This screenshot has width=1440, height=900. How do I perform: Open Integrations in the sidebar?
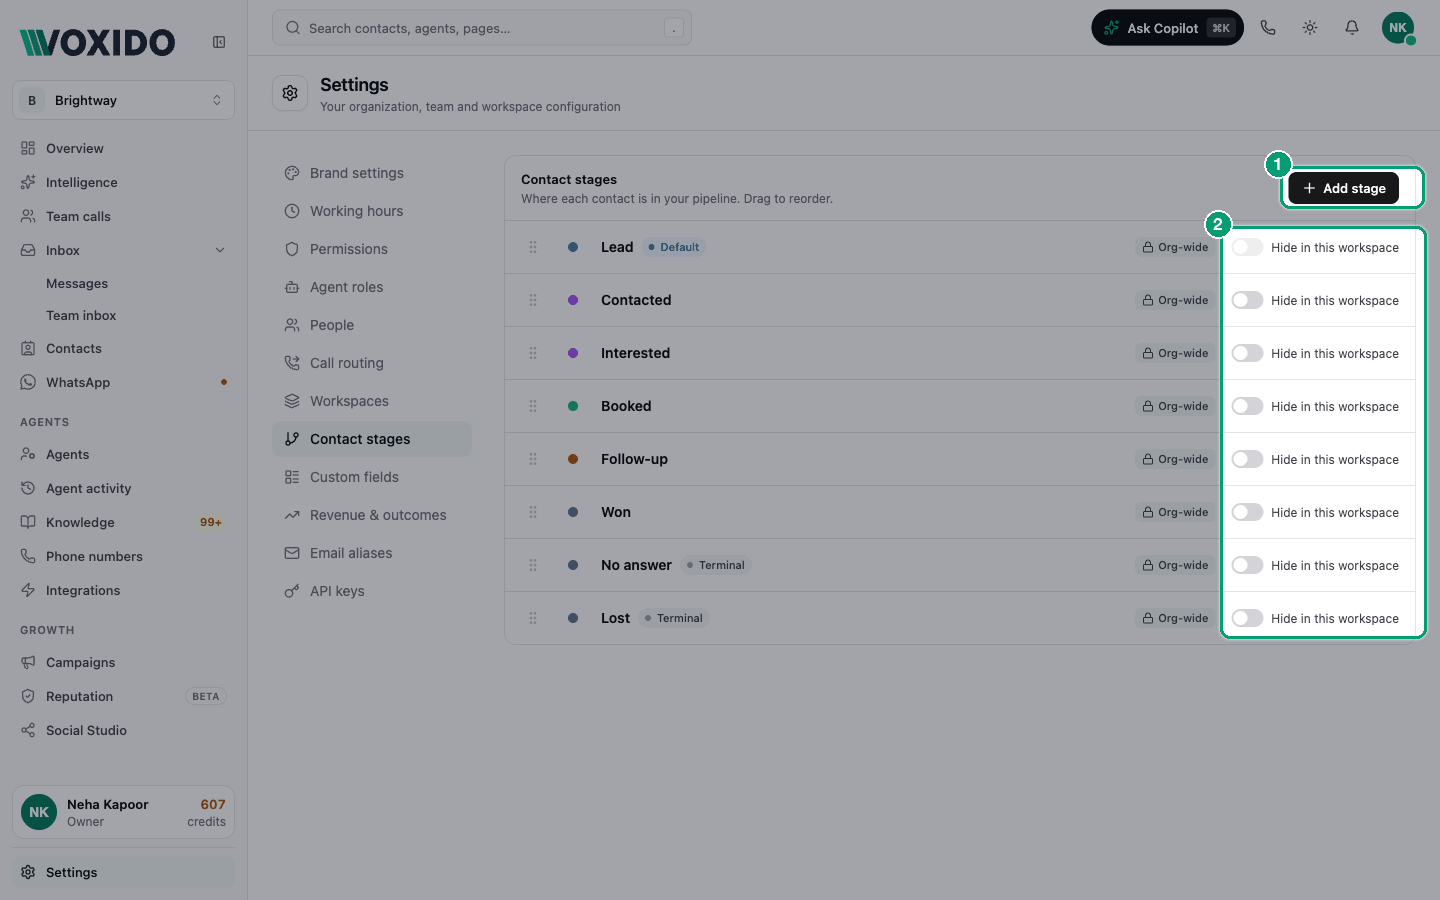[x=123, y=590]
